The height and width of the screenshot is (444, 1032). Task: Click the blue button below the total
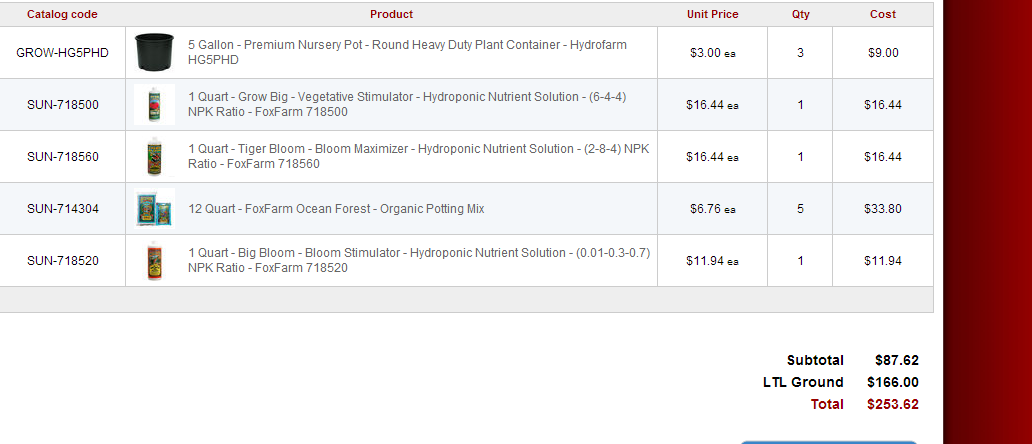pos(829,443)
